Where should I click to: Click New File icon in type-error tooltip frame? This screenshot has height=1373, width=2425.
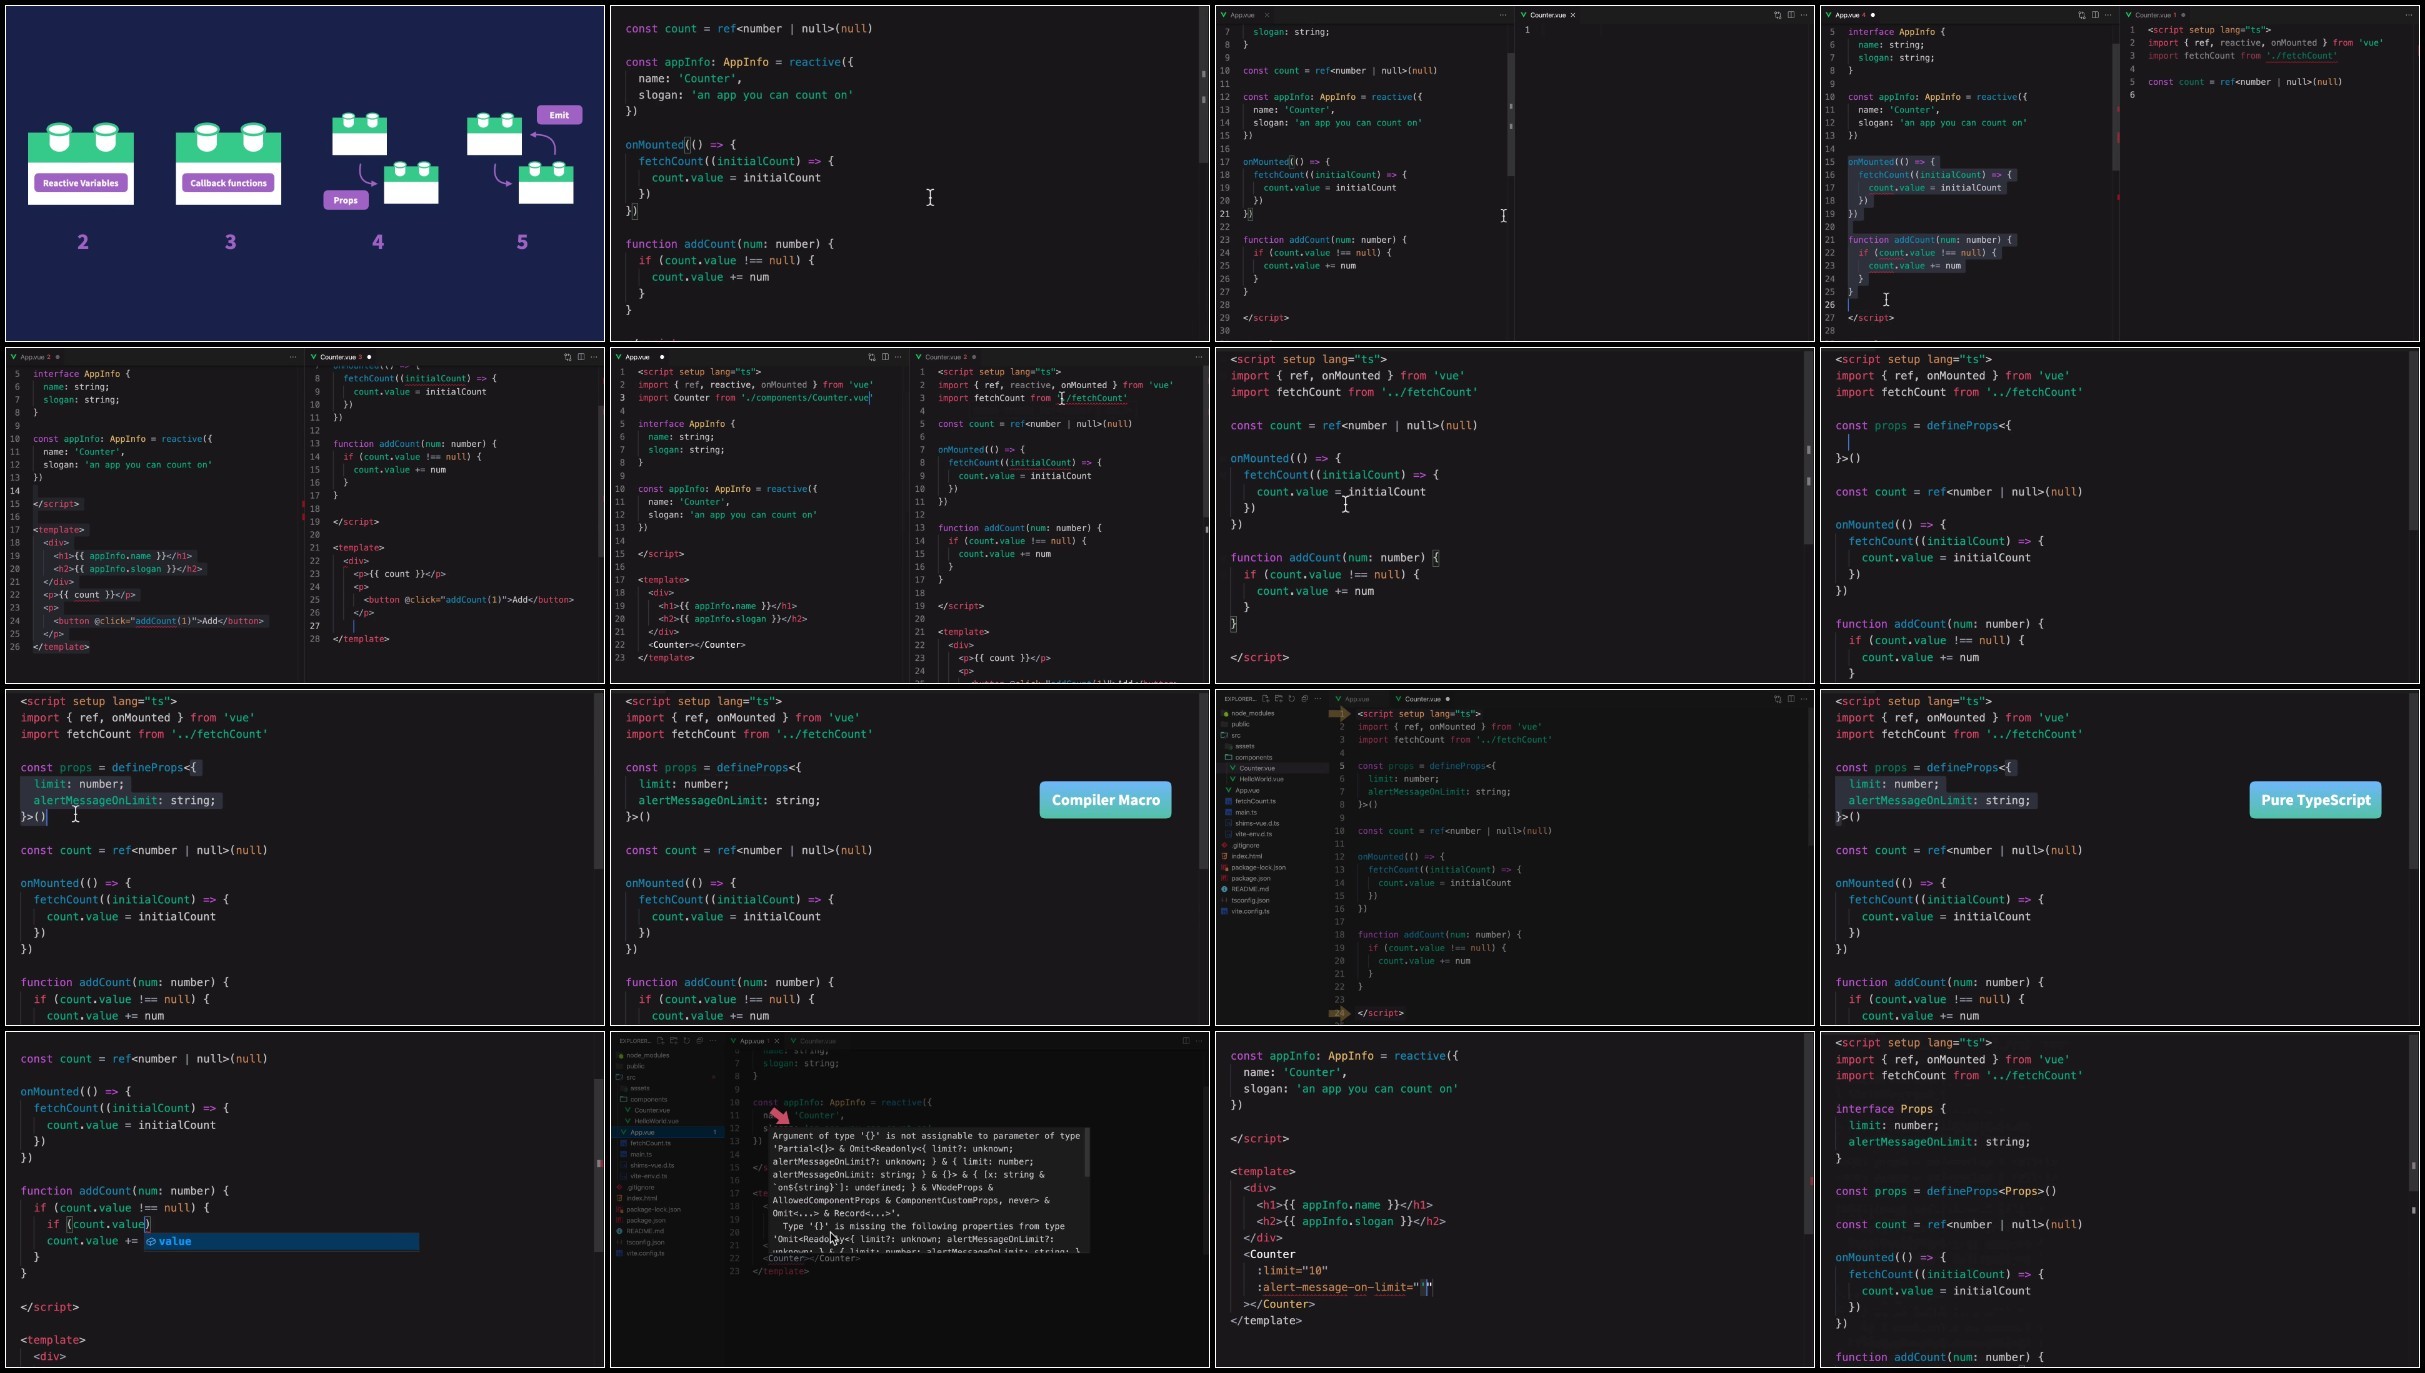coord(660,1041)
